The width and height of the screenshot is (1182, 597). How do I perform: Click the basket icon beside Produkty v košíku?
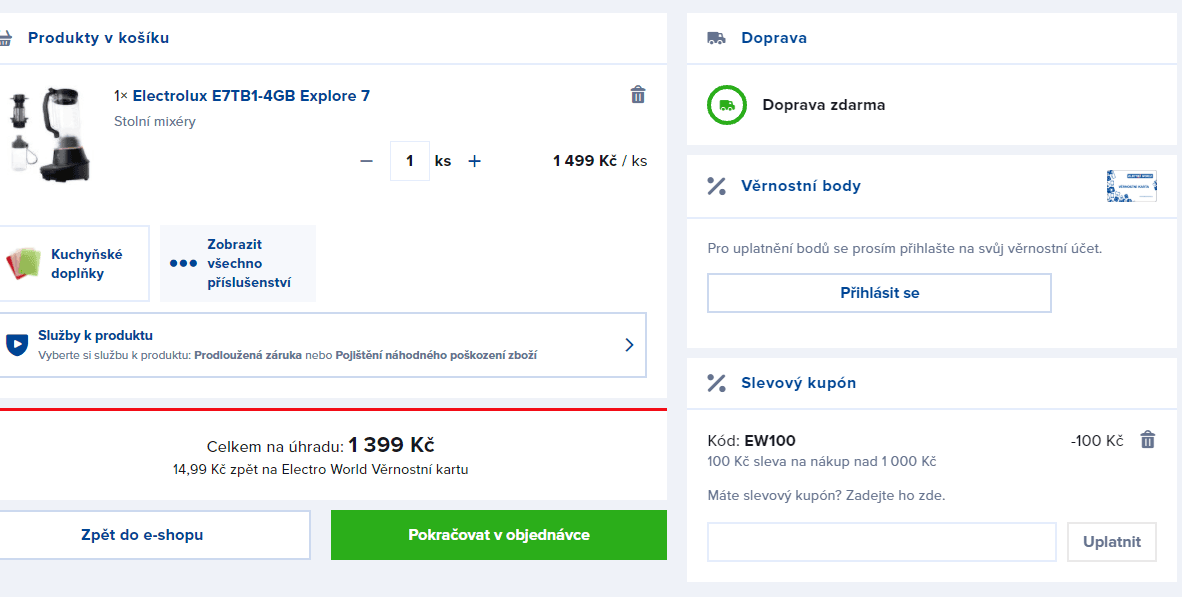coord(5,38)
